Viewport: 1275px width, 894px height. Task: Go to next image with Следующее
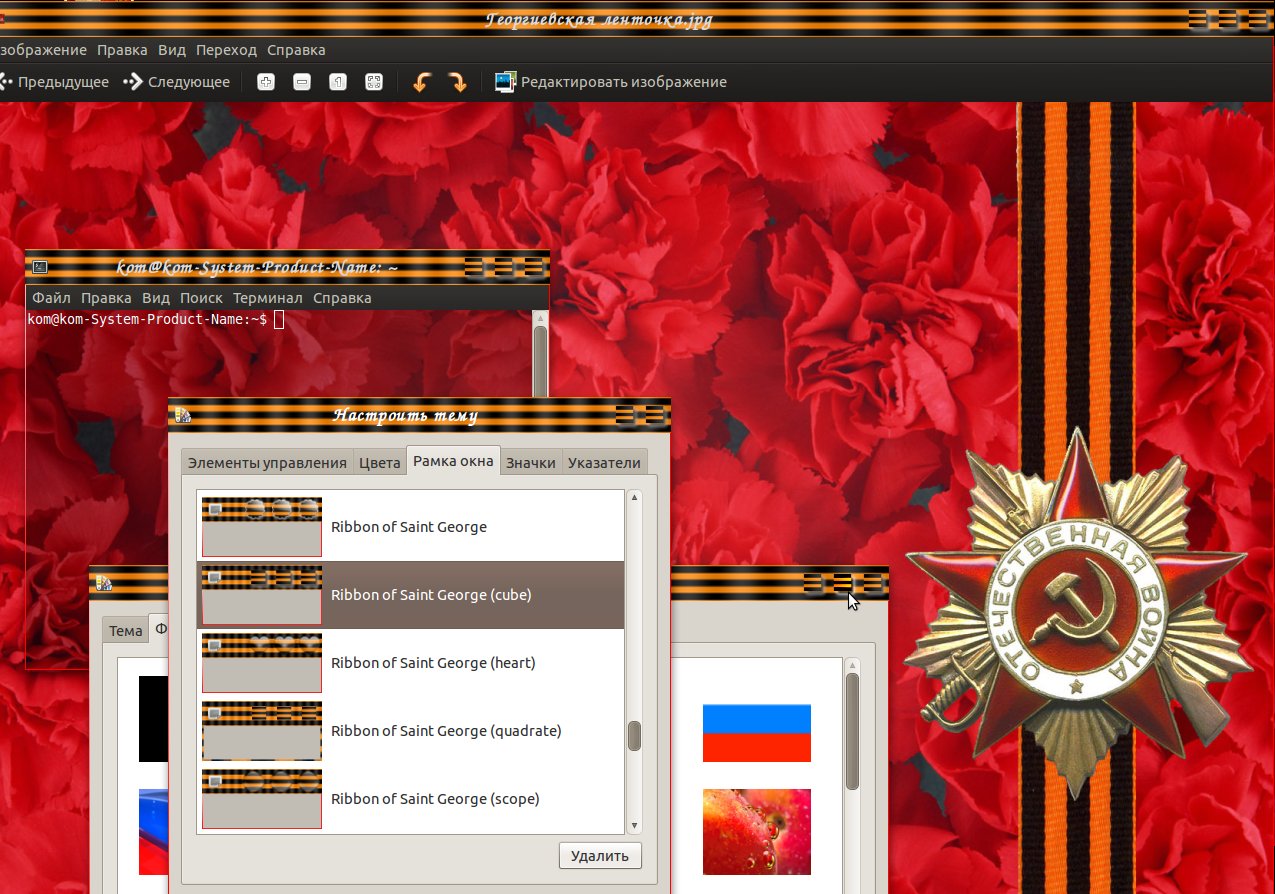click(177, 82)
